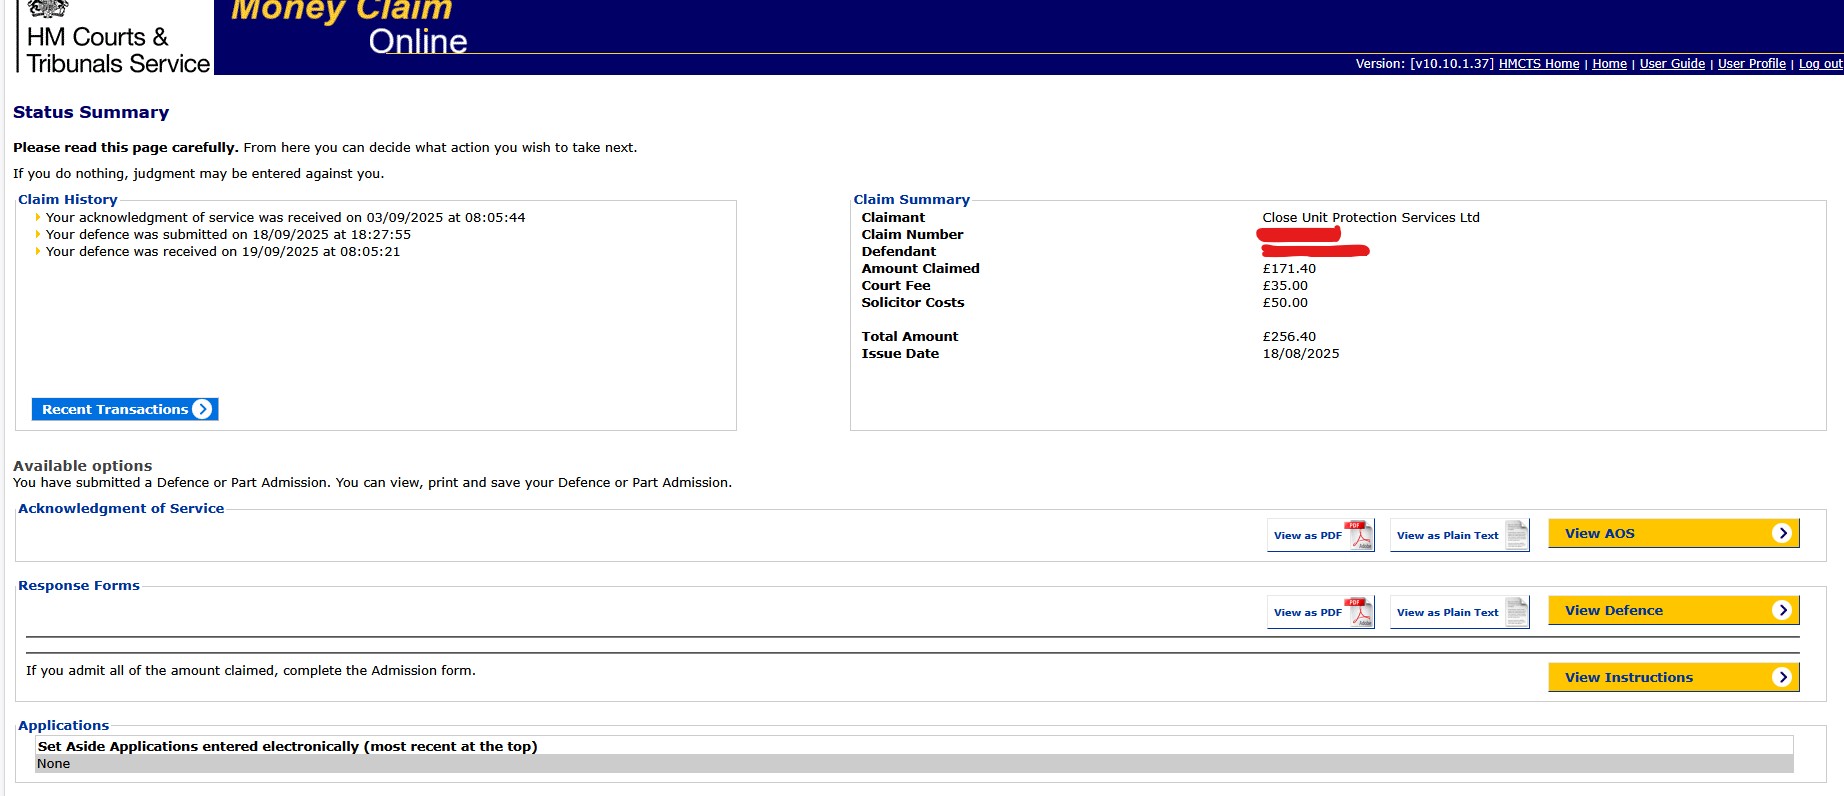
Task: Click the arrow icon on View Instructions
Action: pos(1781,677)
